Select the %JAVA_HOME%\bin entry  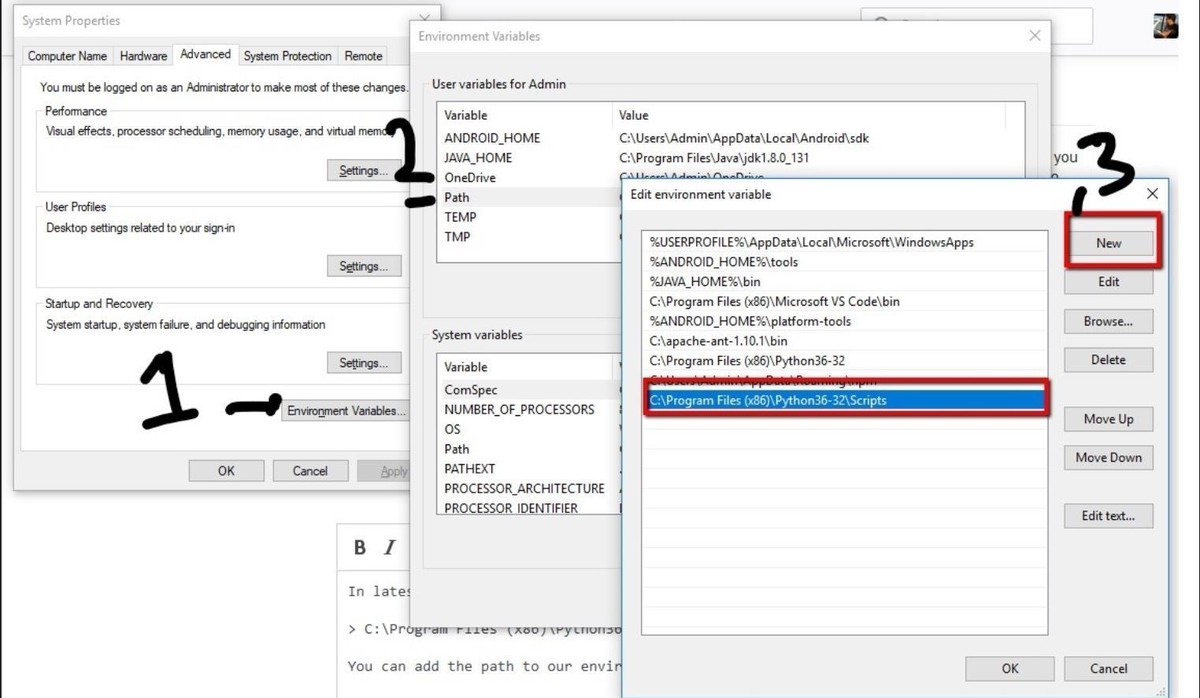[x=844, y=282]
